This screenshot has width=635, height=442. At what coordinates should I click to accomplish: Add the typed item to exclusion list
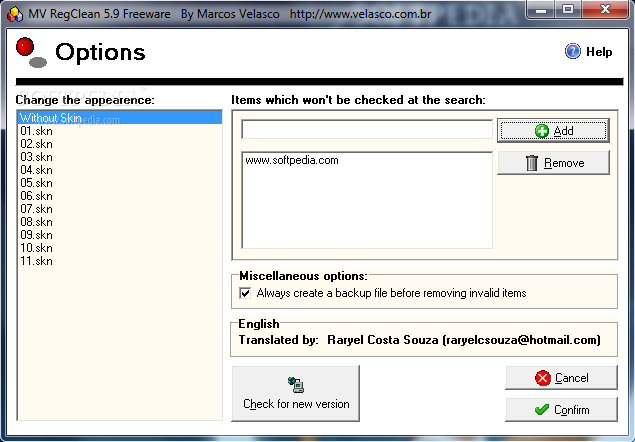(x=553, y=131)
